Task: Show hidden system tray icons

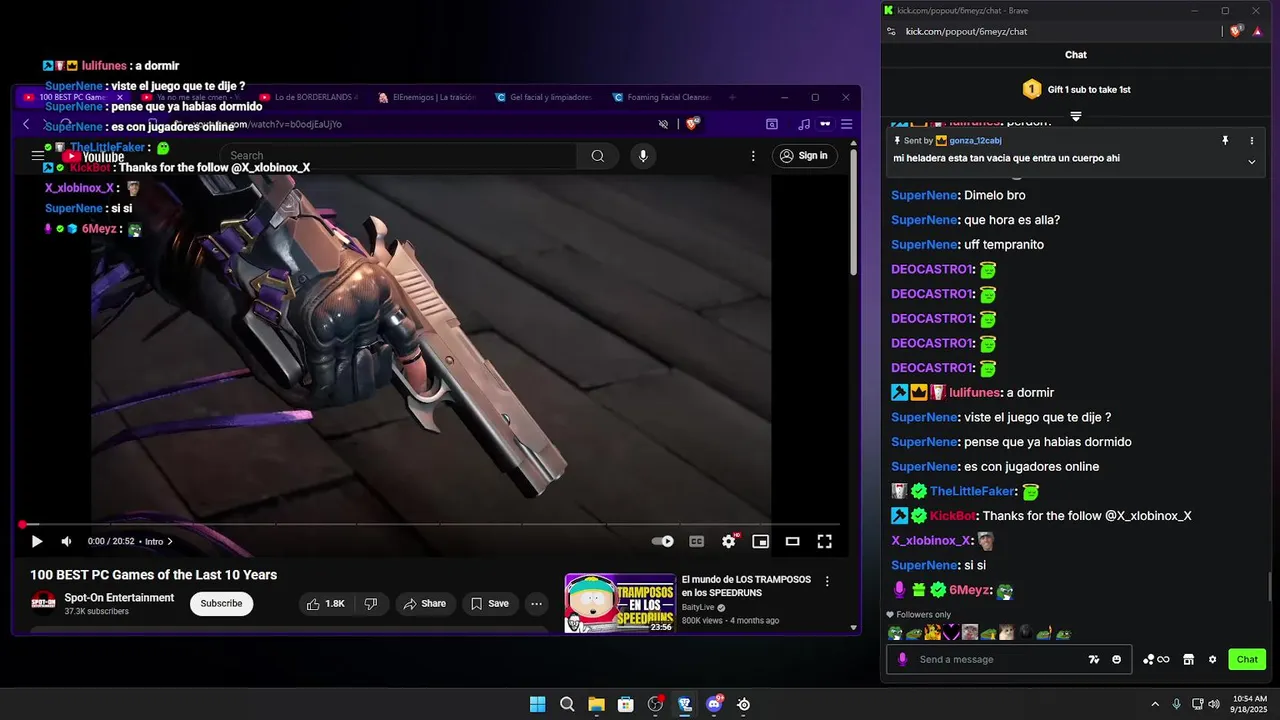Action: pyautogui.click(x=1155, y=704)
